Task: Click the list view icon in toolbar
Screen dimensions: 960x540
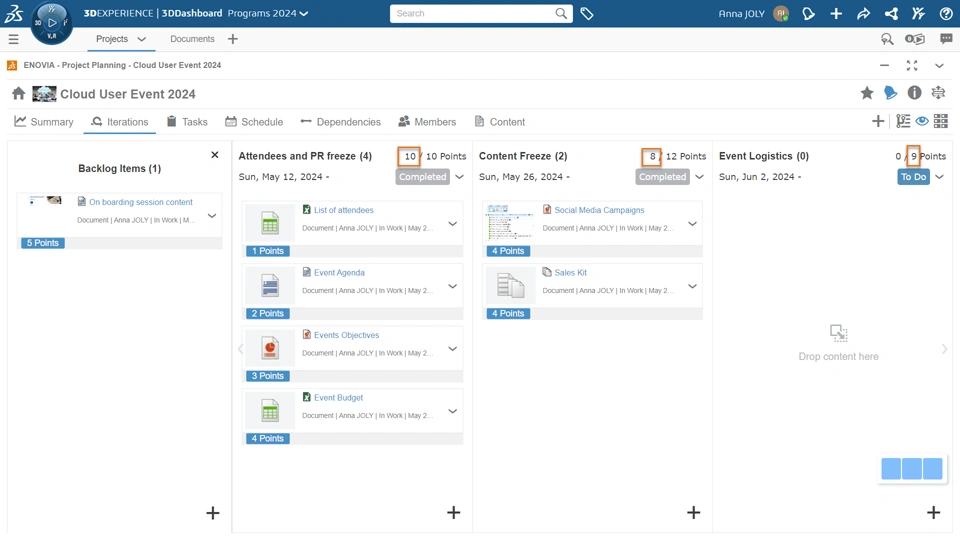Action: [x=902, y=121]
